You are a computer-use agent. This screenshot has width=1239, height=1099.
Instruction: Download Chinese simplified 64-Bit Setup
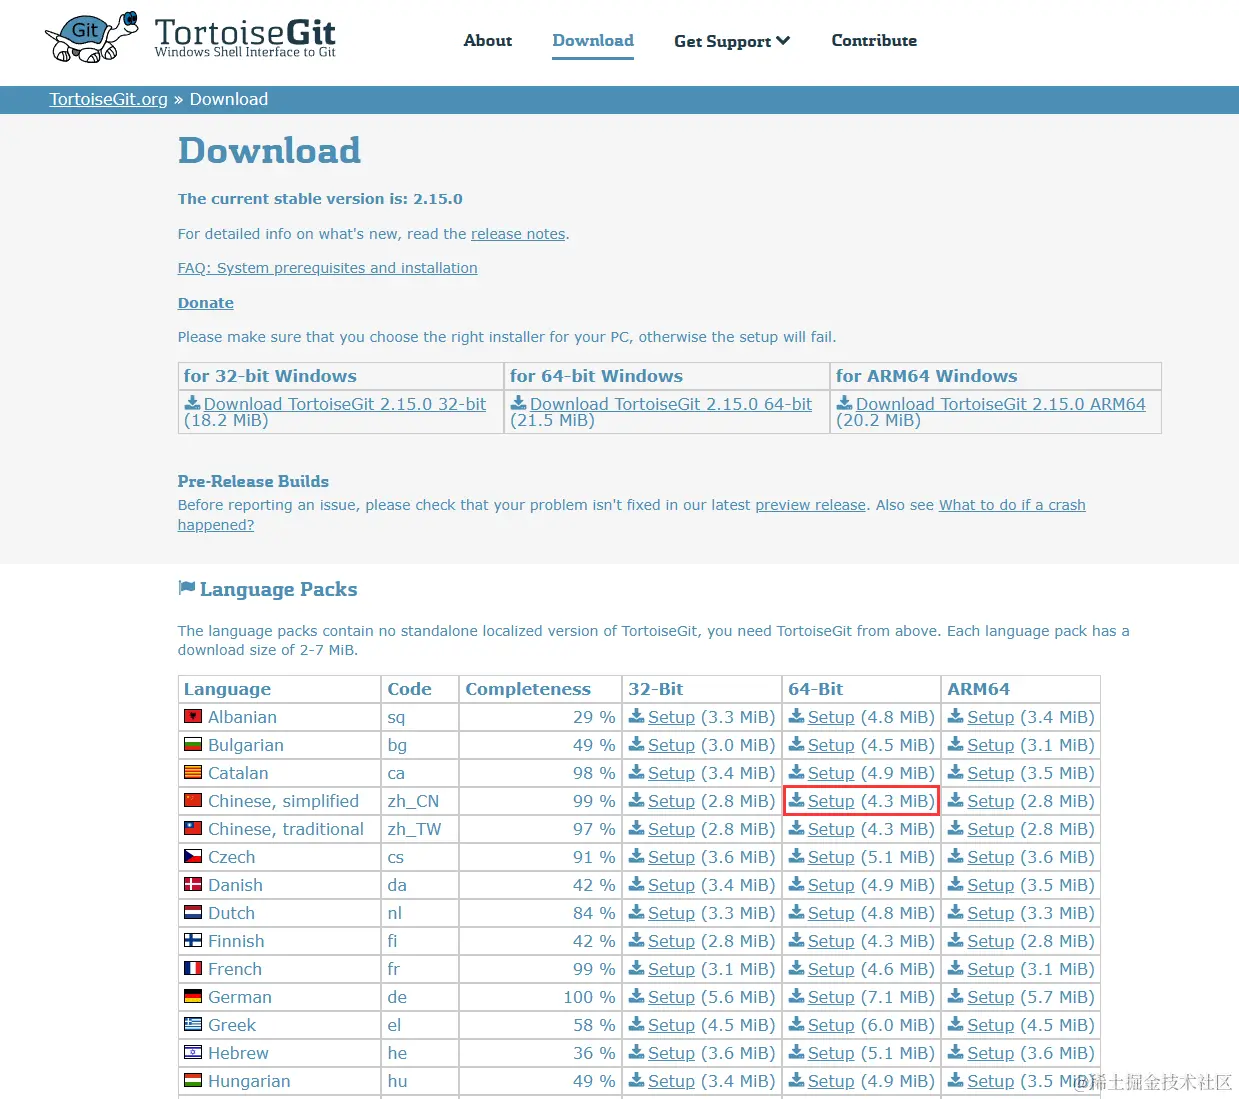coord(831,801)
